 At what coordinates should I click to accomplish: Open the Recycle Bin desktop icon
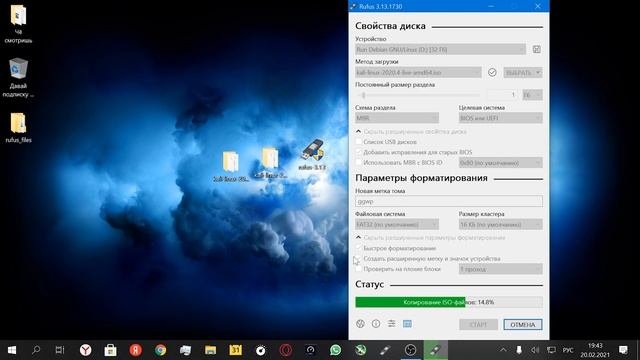(18, 77)
